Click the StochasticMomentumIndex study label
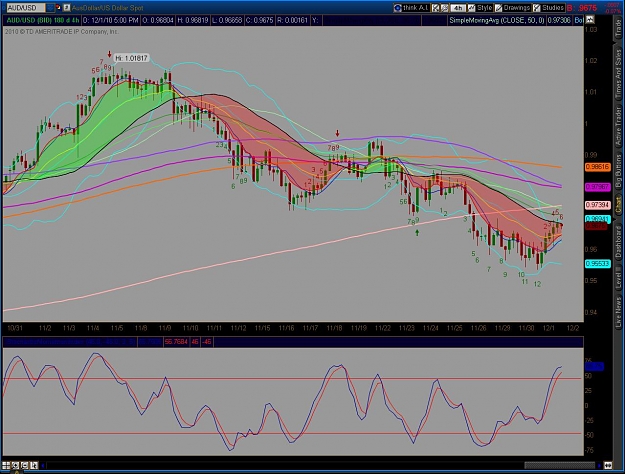625x474 pixels. pos(71,342)
